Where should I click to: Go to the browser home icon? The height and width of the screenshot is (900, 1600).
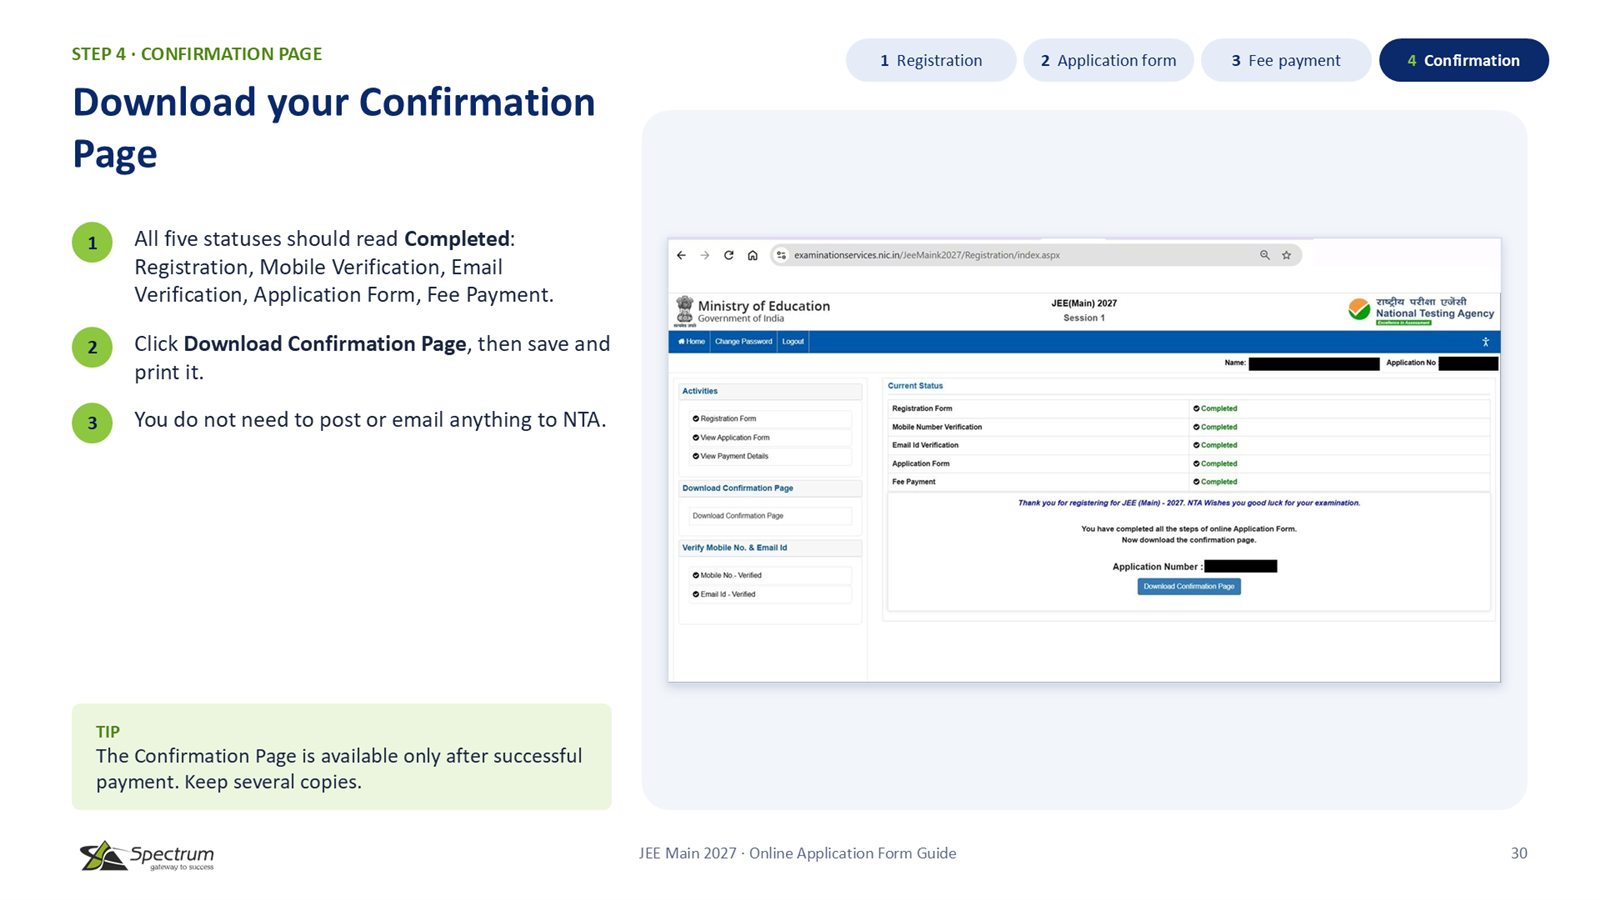pyautogui.click(x=753, y=255)
